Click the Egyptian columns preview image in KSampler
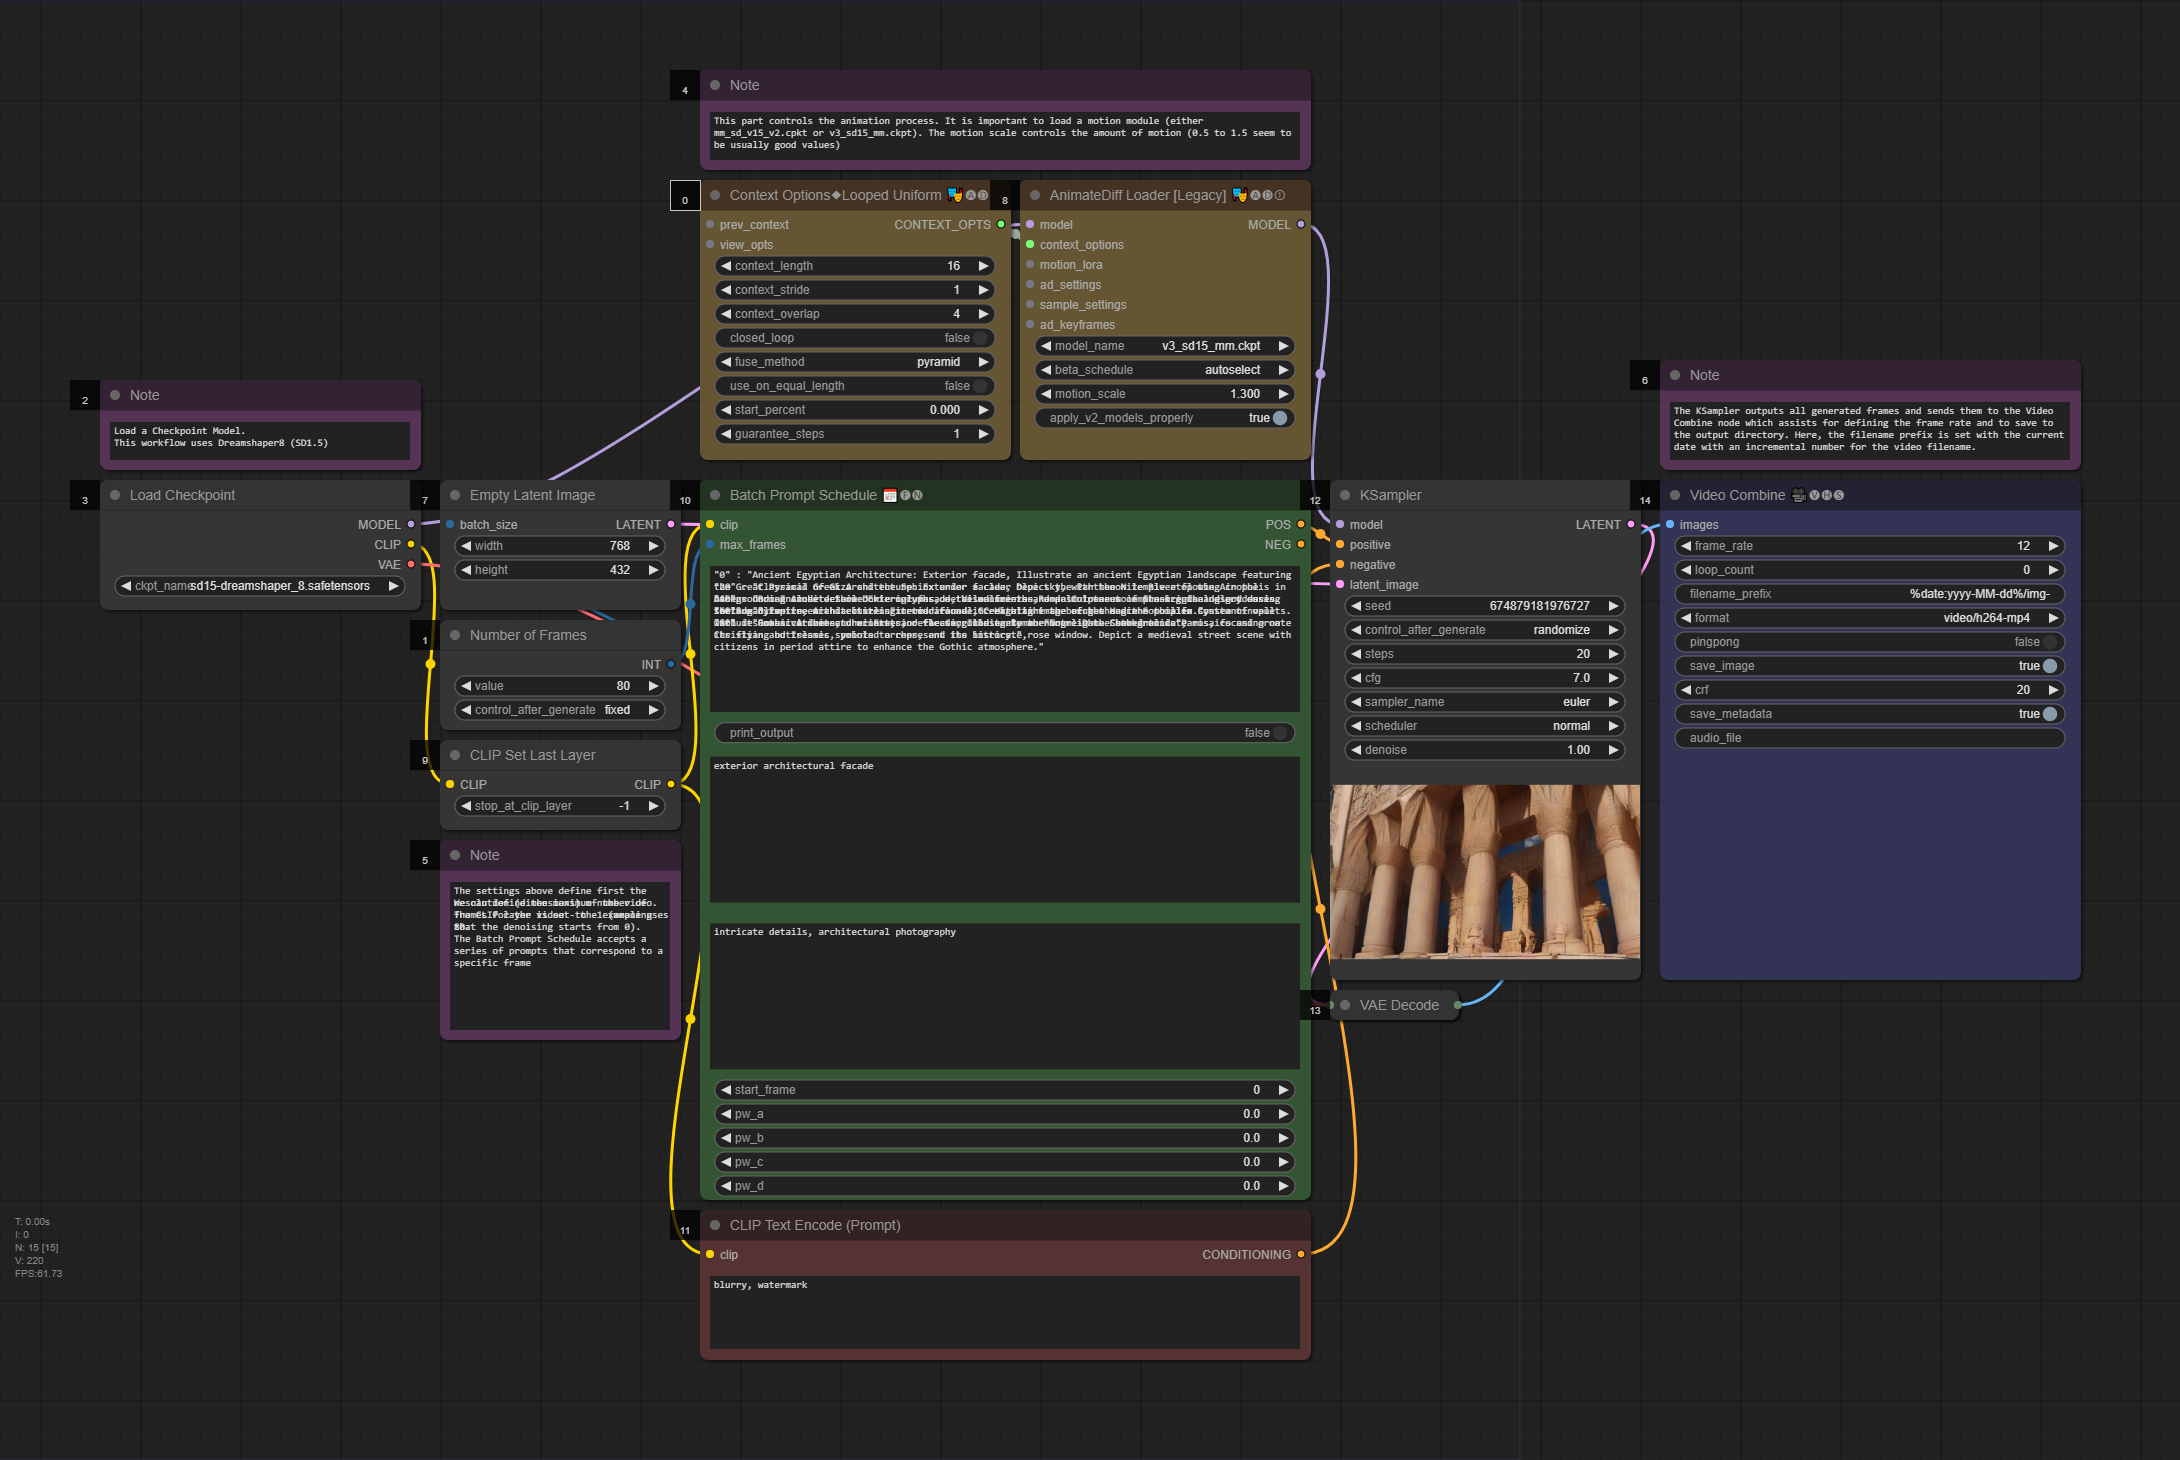 pyautogui.click(x=1485, y=872)
